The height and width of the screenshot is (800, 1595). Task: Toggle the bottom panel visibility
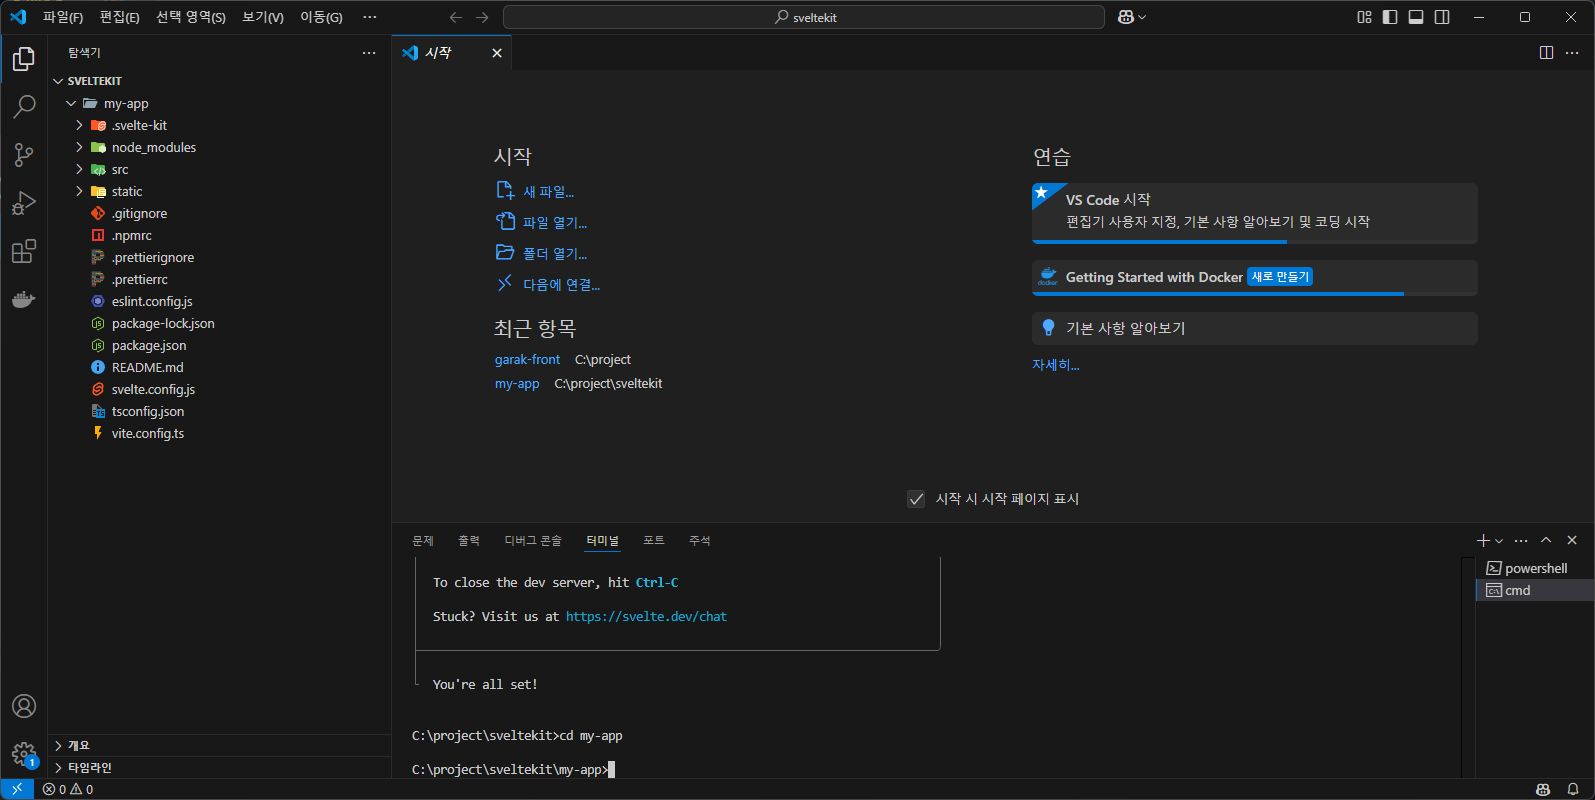(1416, 17)
